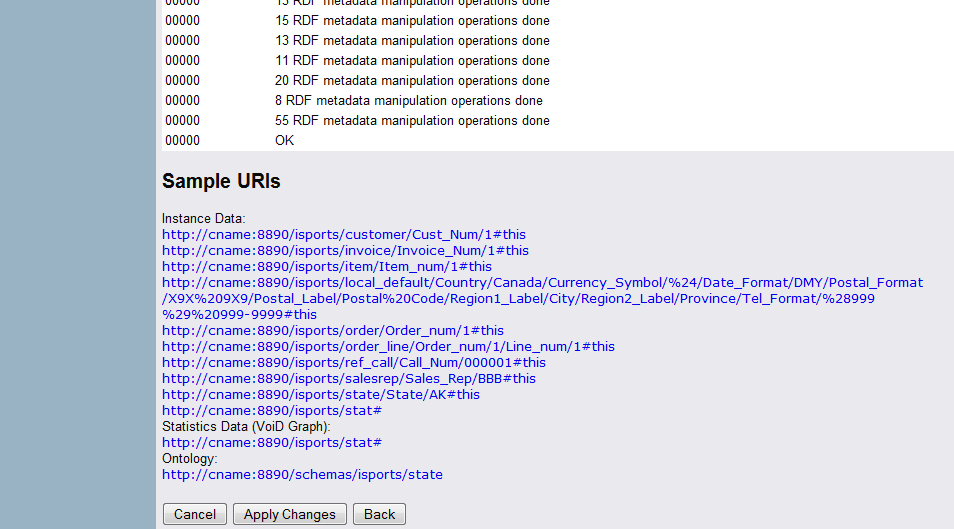Open the customer Cust_Num sample URI link
954x529 pixels.
(343, 234)
